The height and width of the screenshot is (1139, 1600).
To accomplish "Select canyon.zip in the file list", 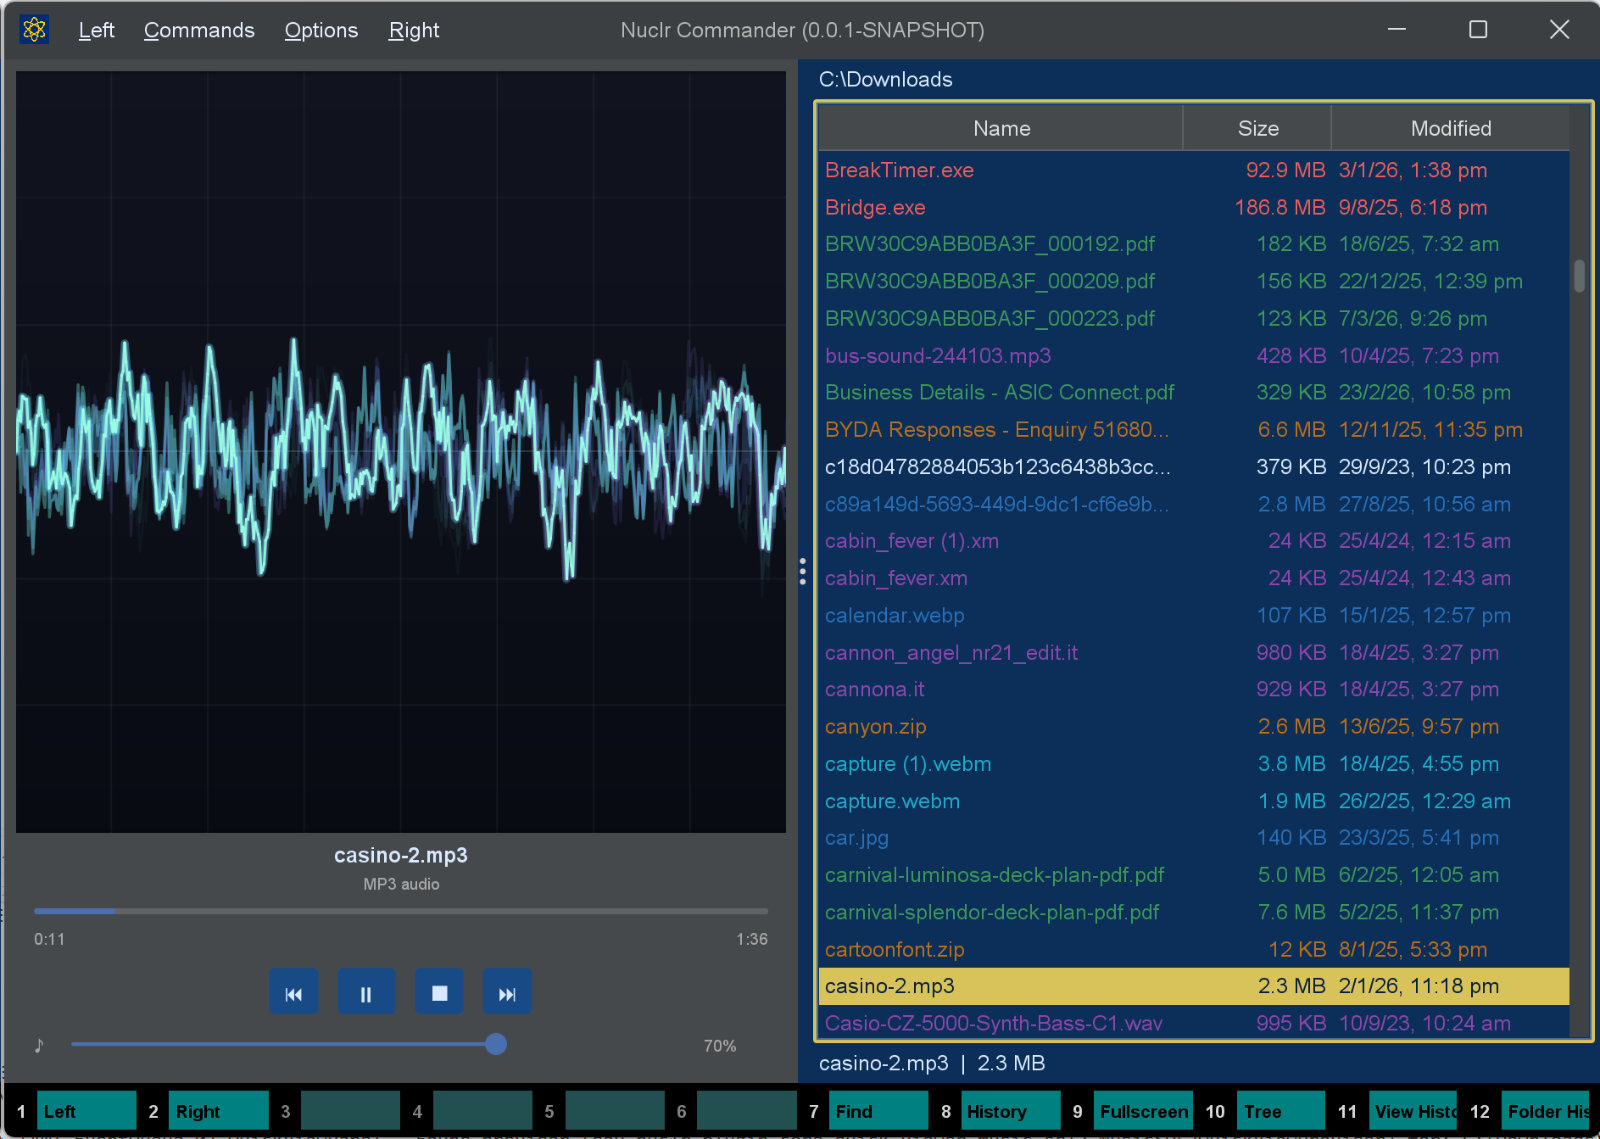I will click(x=1194, y=726).
